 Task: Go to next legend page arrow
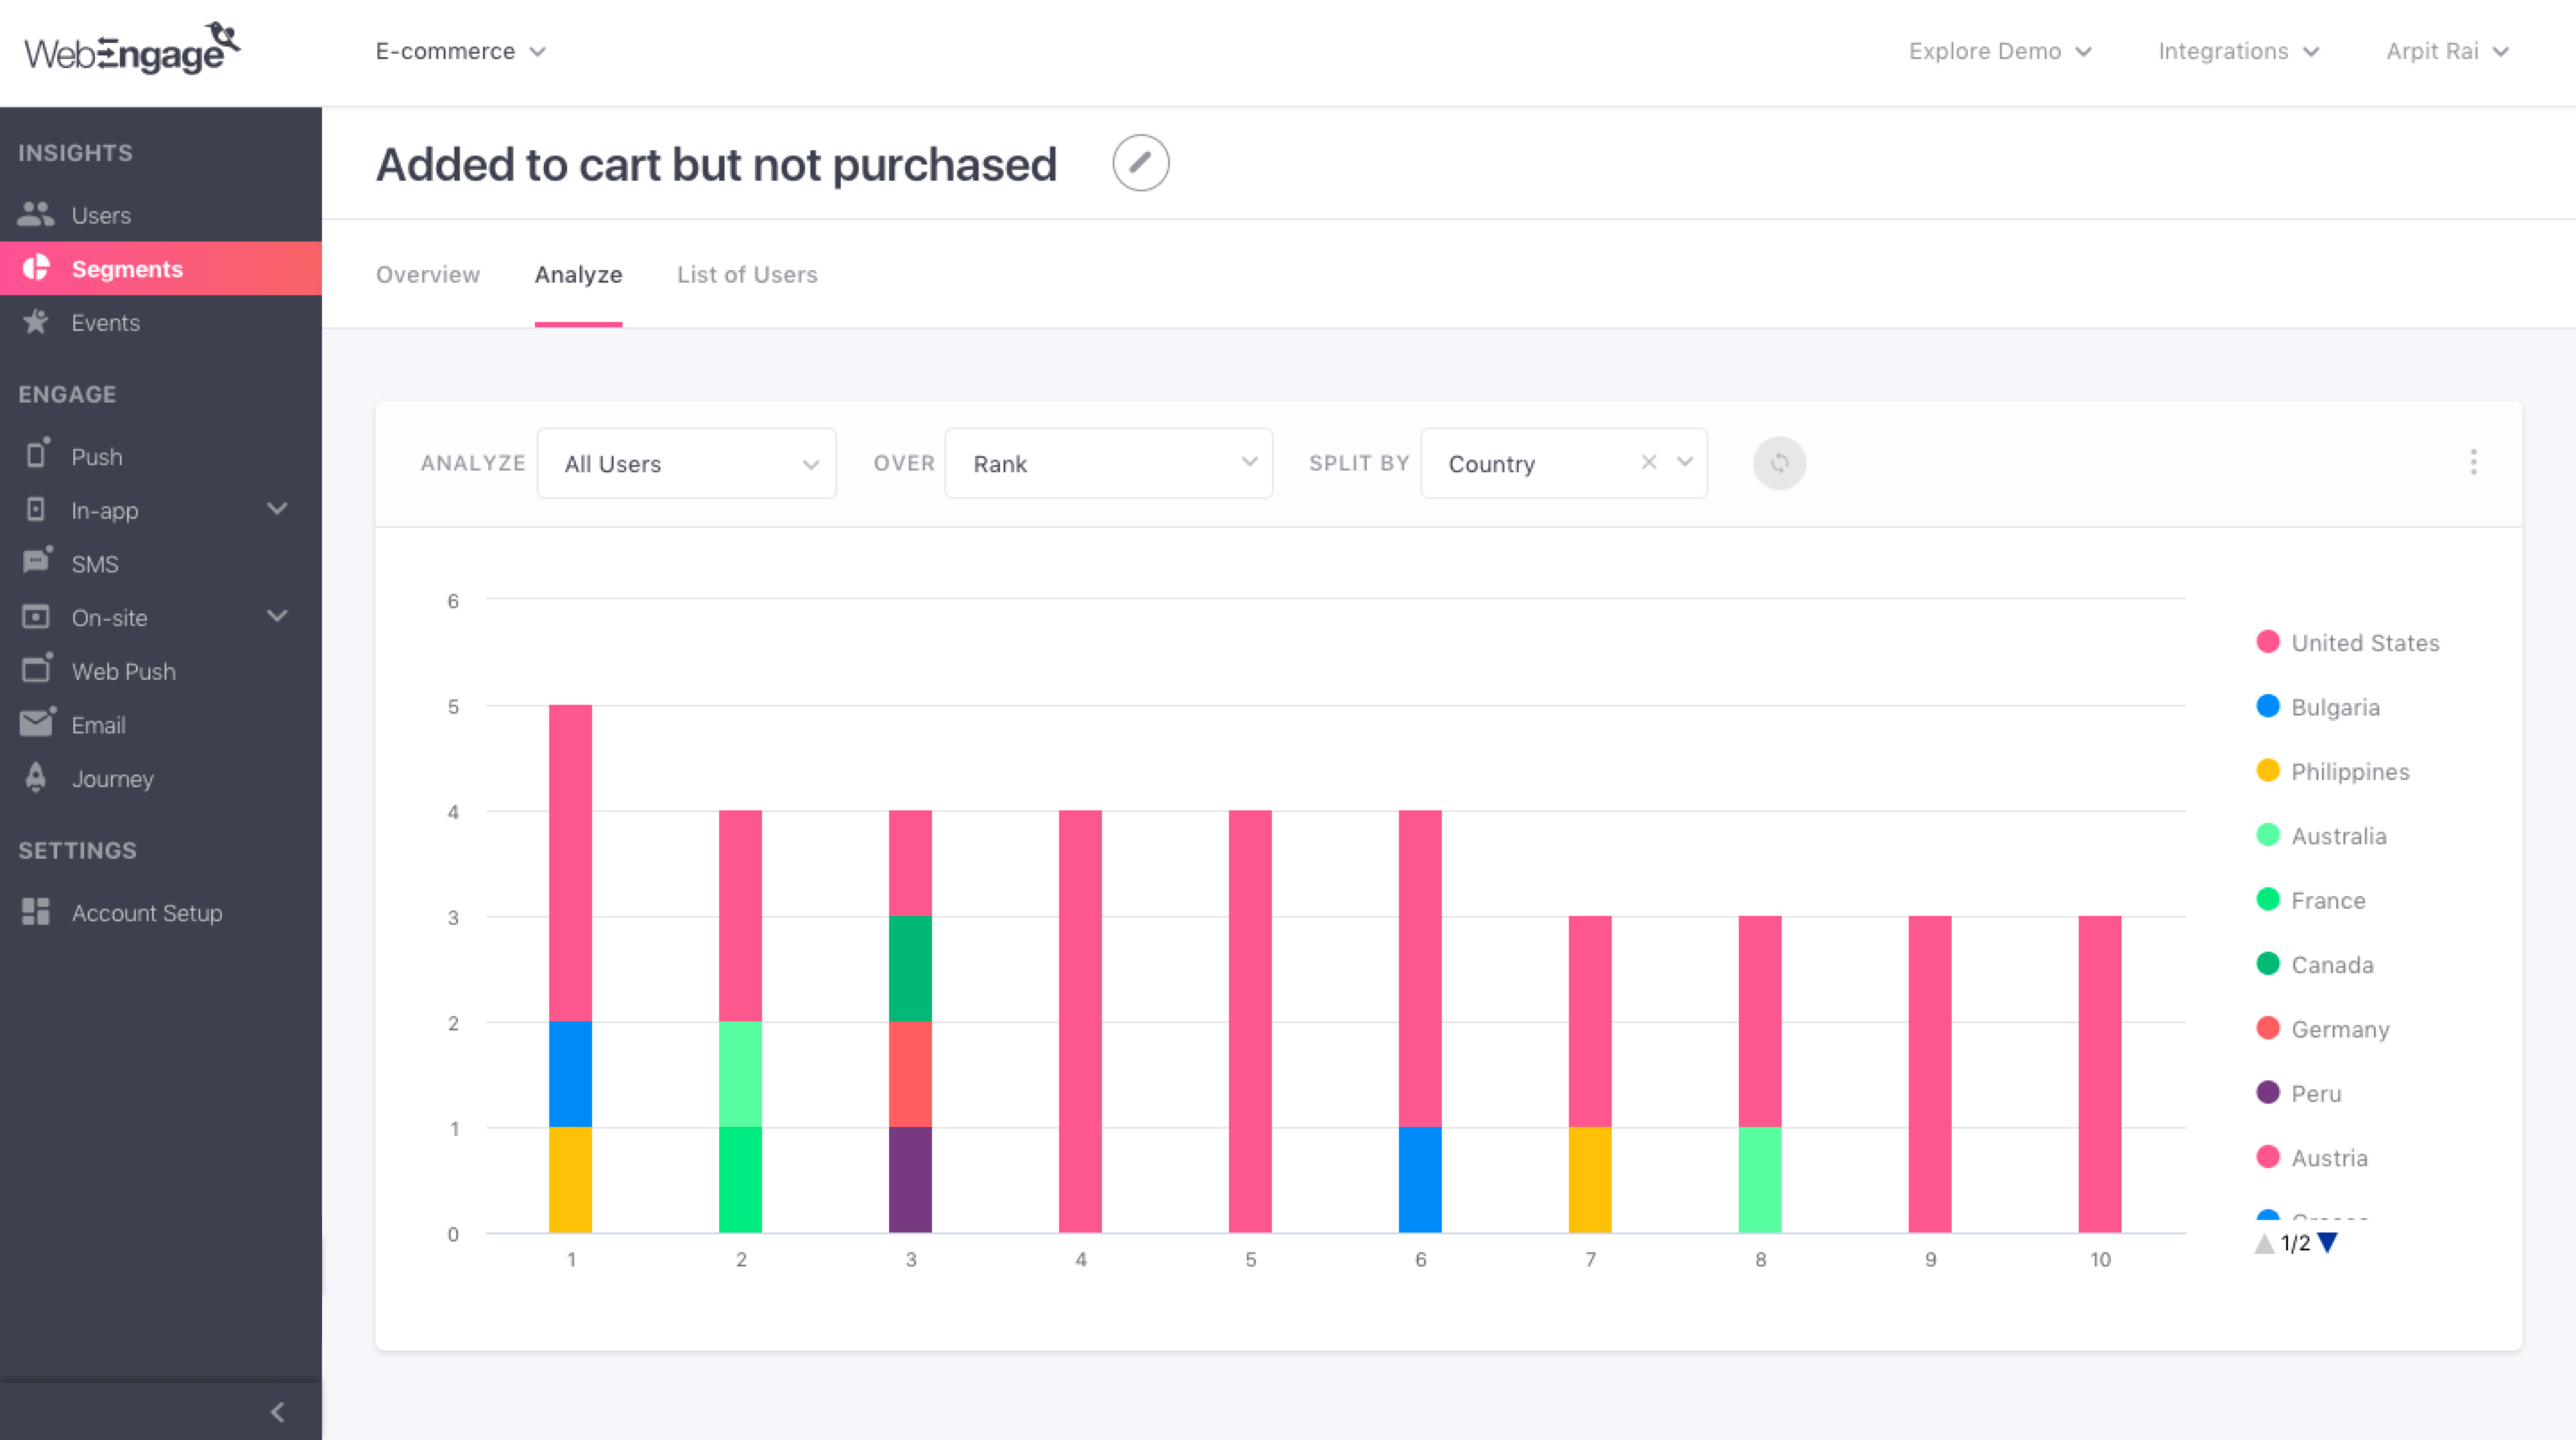[x=2328, y=1243]
